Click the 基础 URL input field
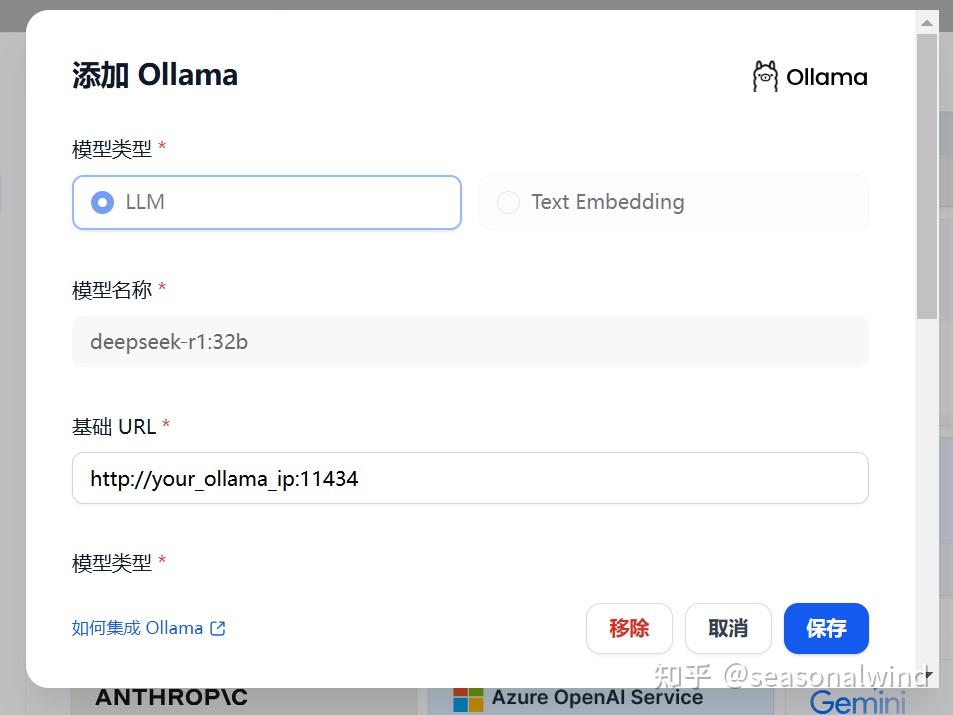The image size is (953, 715). pyautogui.click(x=470, y=478)
